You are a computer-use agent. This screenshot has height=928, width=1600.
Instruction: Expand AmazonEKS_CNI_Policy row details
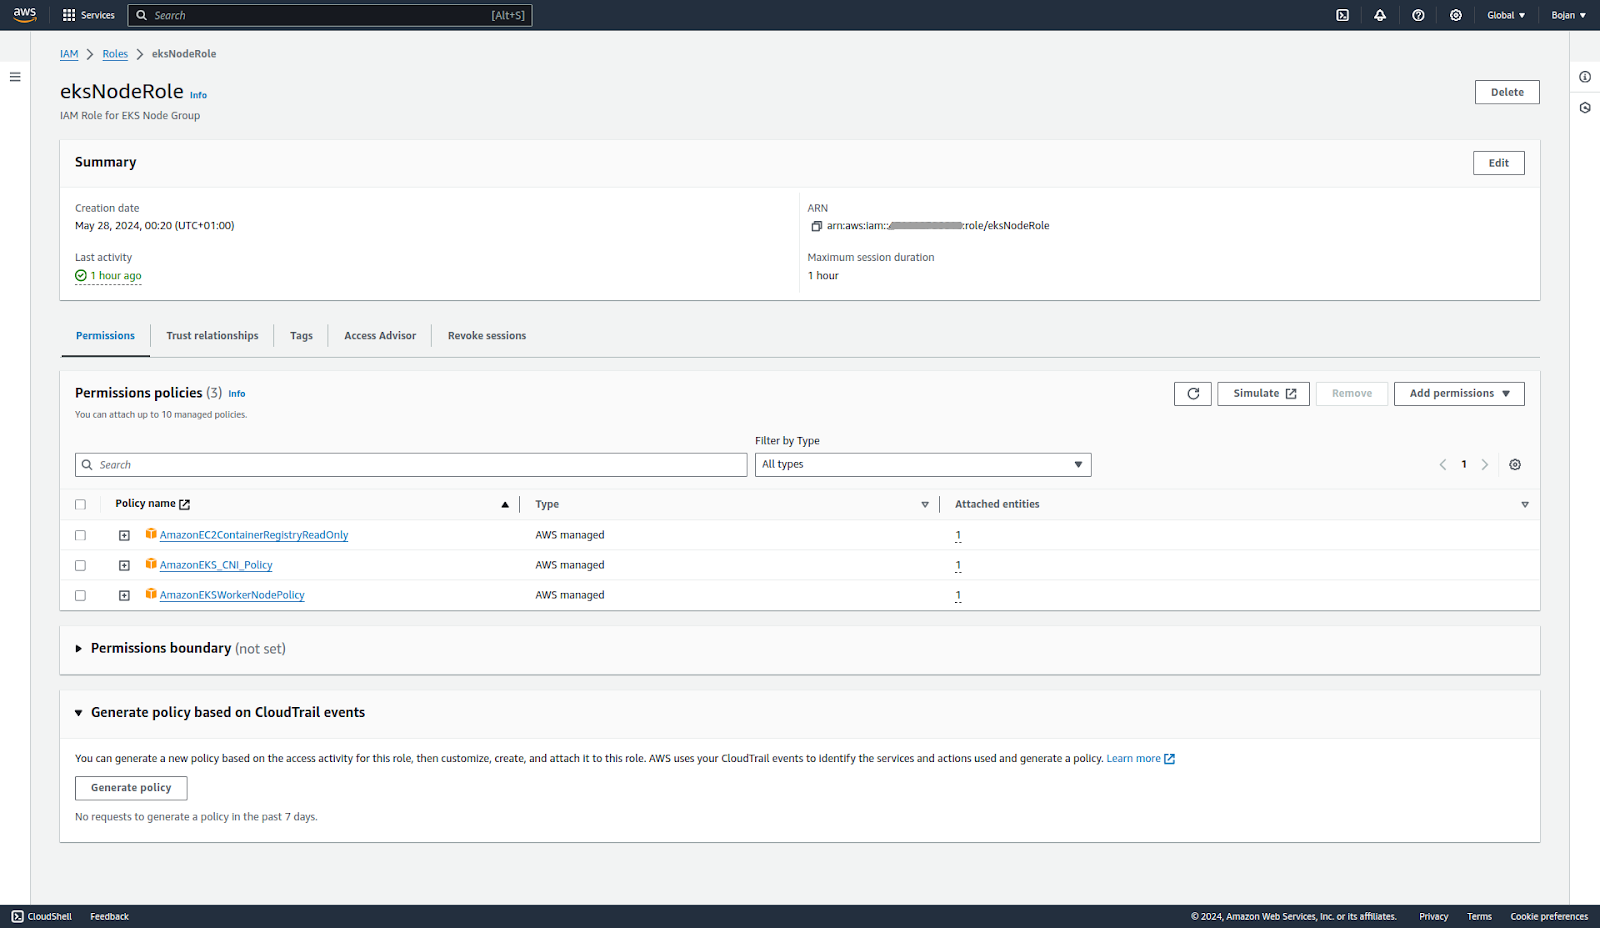pos(124,566)
